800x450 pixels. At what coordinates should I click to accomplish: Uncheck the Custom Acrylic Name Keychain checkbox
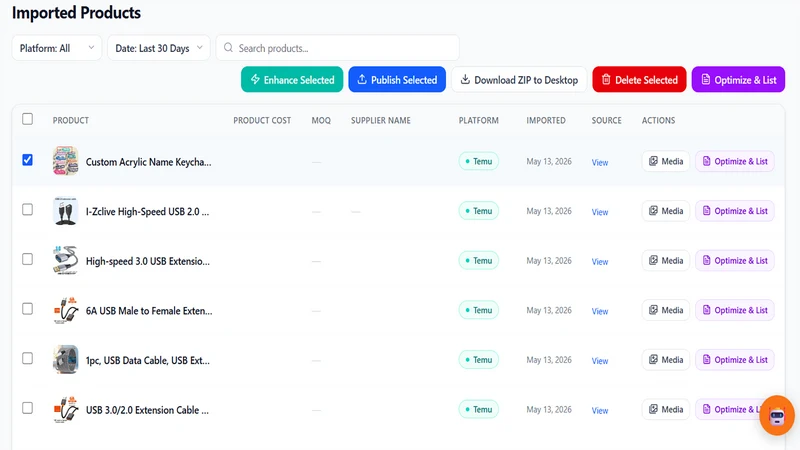pyautogui.click(x=28, y=160)
